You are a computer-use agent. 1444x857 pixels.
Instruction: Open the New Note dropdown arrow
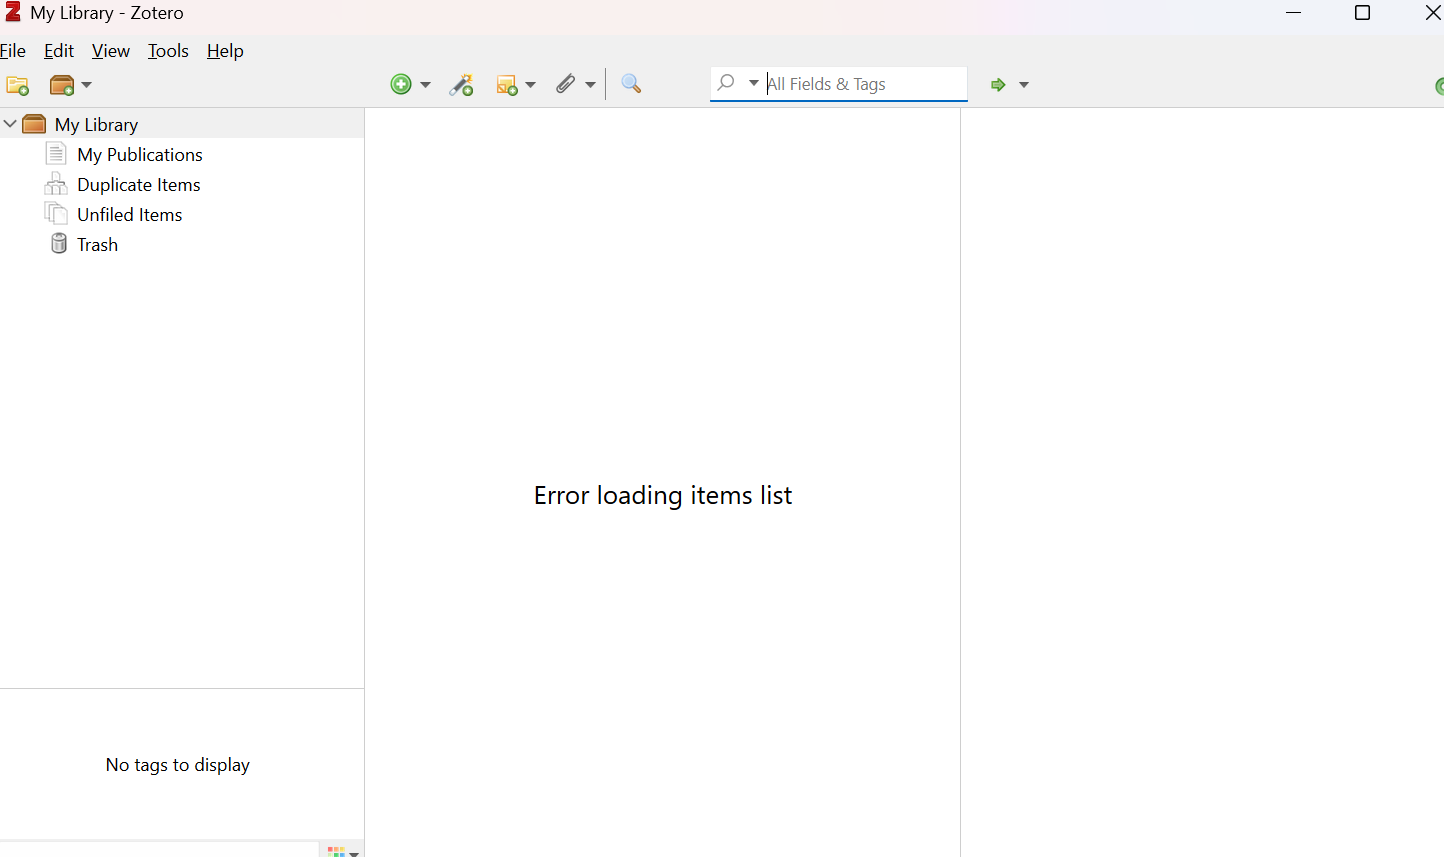tap(530, 85)
